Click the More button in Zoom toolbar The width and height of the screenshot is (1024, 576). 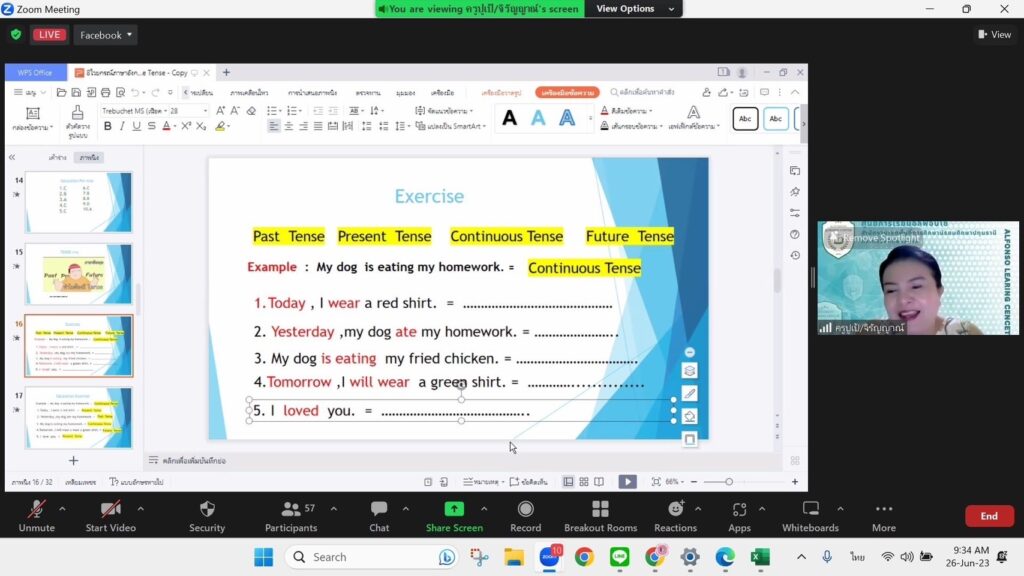[x=883, y=514]
